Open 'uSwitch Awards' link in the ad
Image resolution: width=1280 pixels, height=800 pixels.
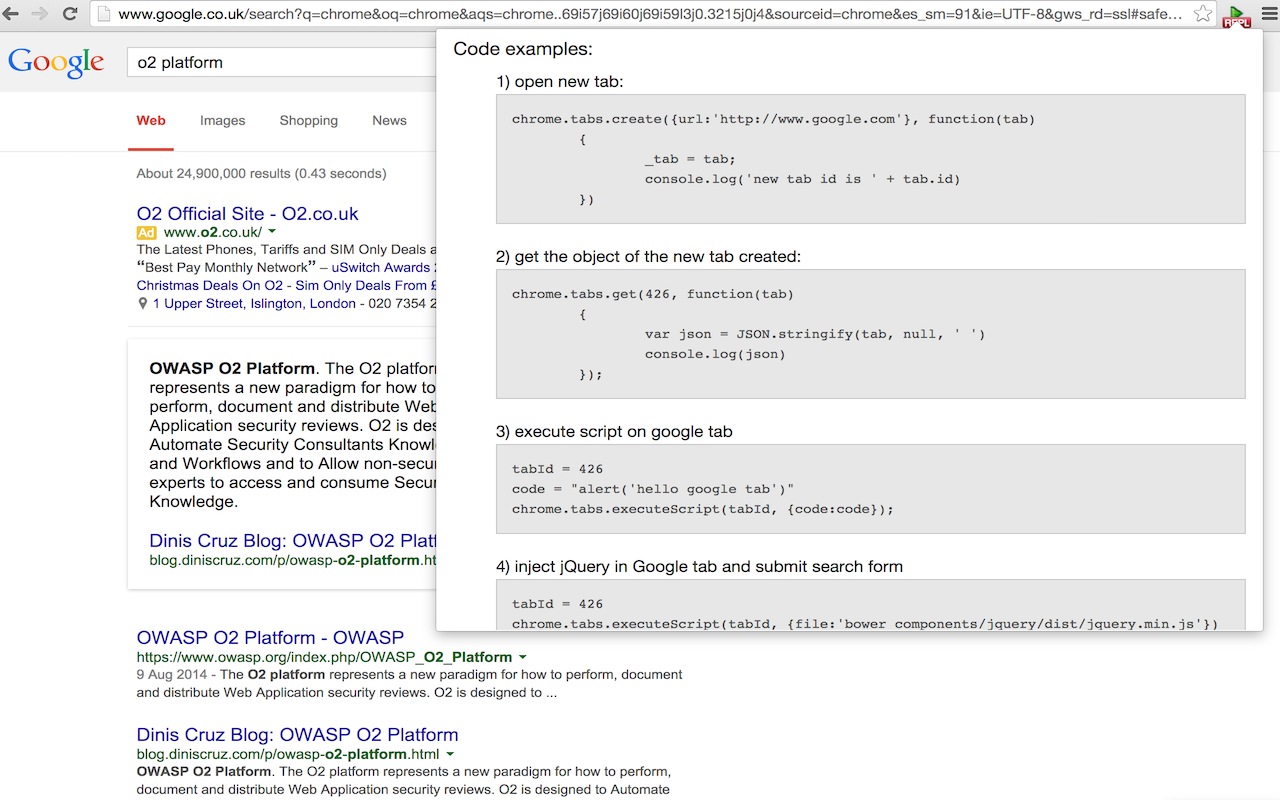381,267
